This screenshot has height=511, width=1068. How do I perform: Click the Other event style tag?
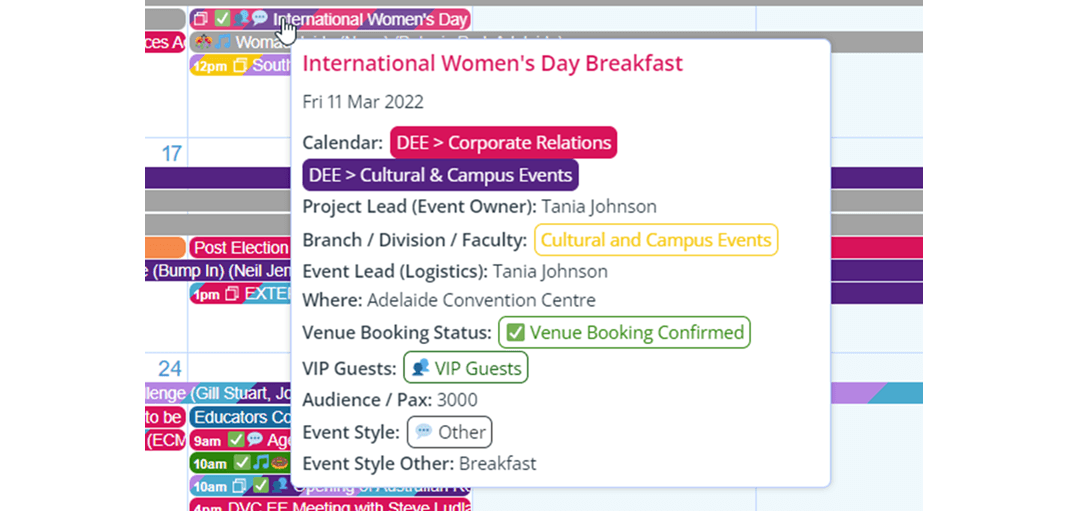tap(449, 433)
